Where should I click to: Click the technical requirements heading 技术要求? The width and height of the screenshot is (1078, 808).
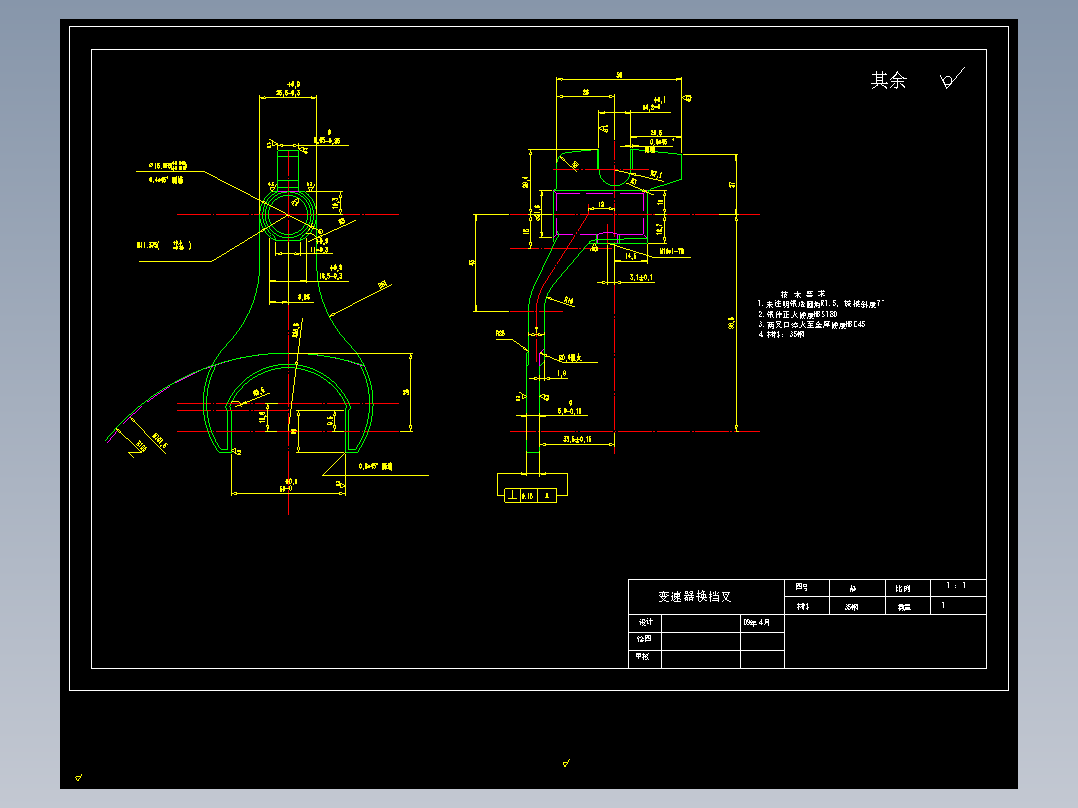pos(803,294)
